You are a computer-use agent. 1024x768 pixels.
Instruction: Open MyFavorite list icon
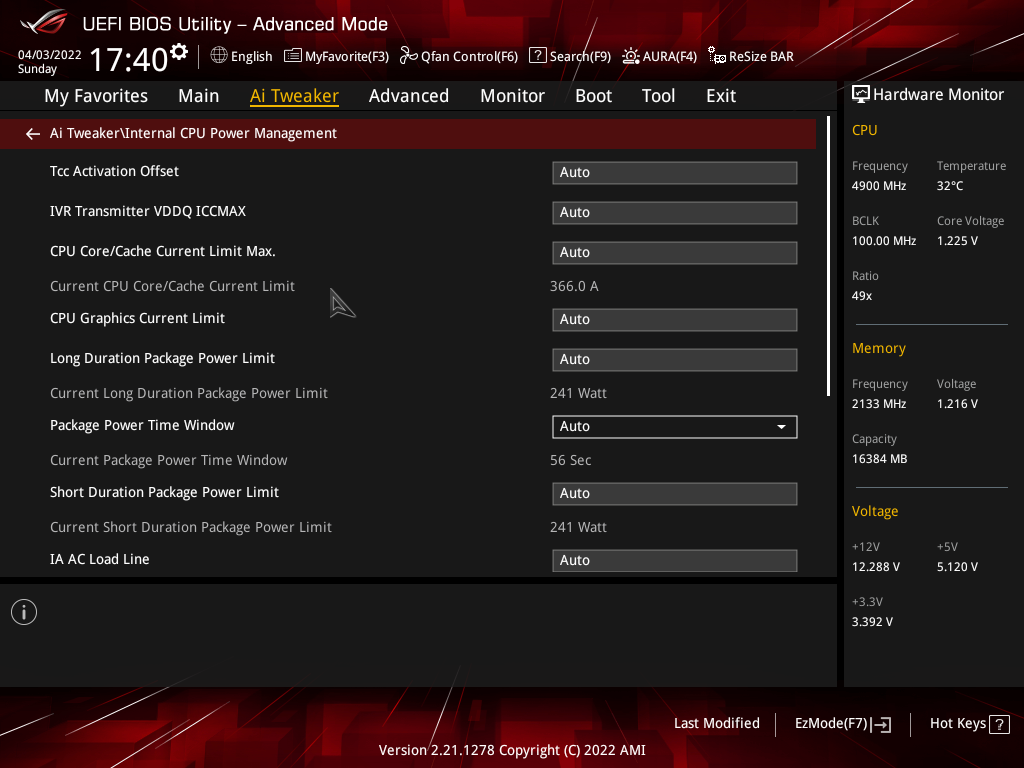click(293, 56)
